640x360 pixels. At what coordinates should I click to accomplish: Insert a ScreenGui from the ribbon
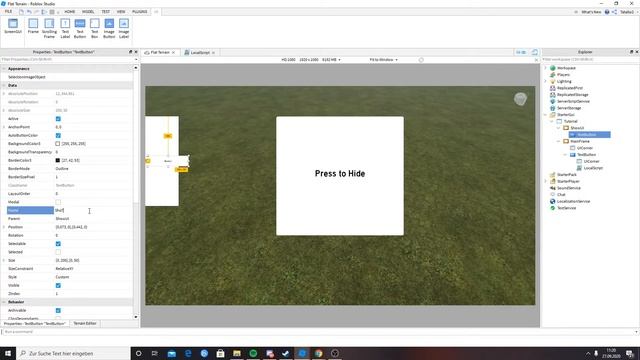tap(13, 27)
